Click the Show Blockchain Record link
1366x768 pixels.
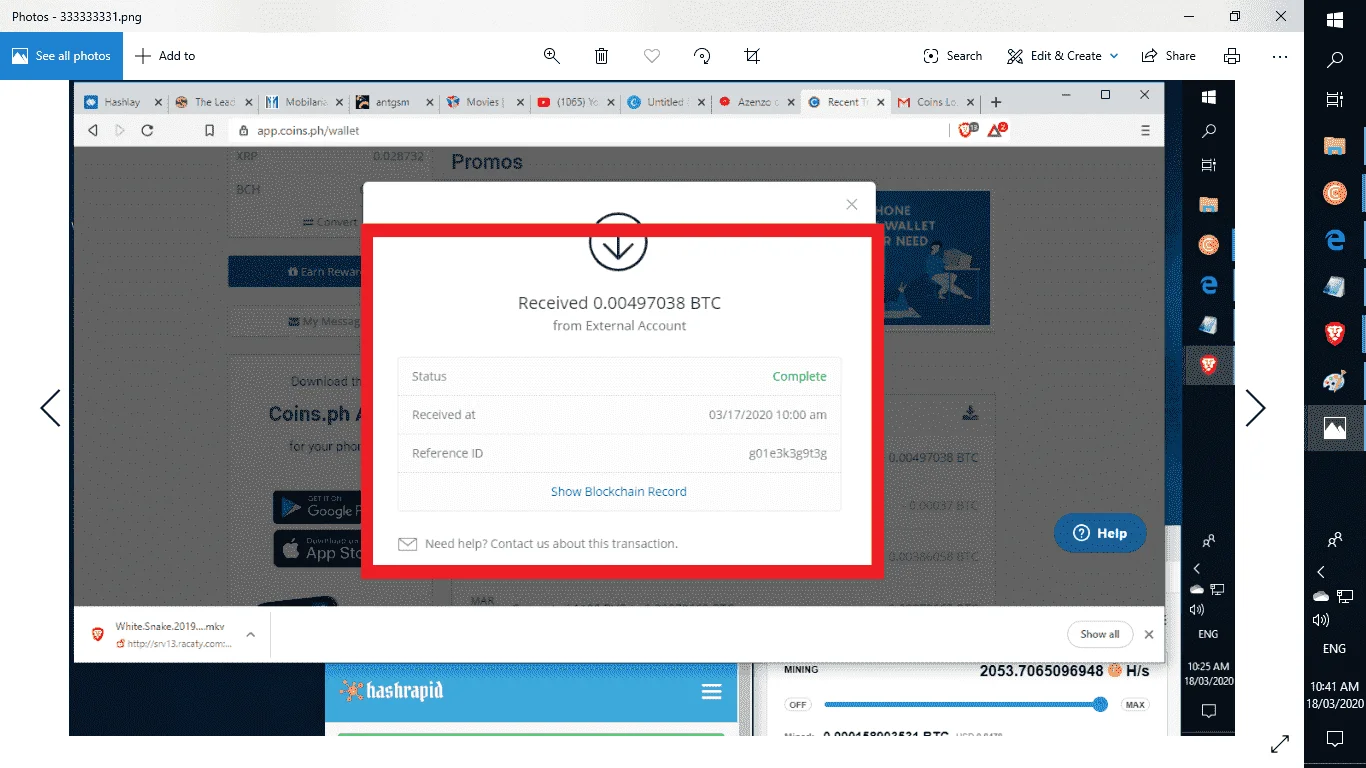[619, 492]
